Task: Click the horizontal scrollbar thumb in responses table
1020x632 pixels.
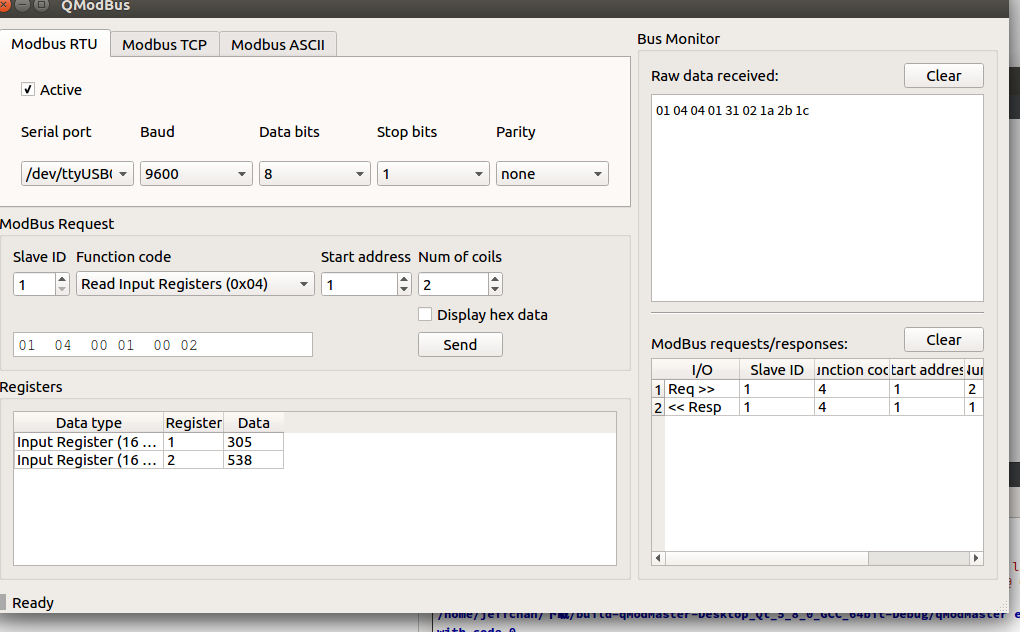Action: (767, 558)
